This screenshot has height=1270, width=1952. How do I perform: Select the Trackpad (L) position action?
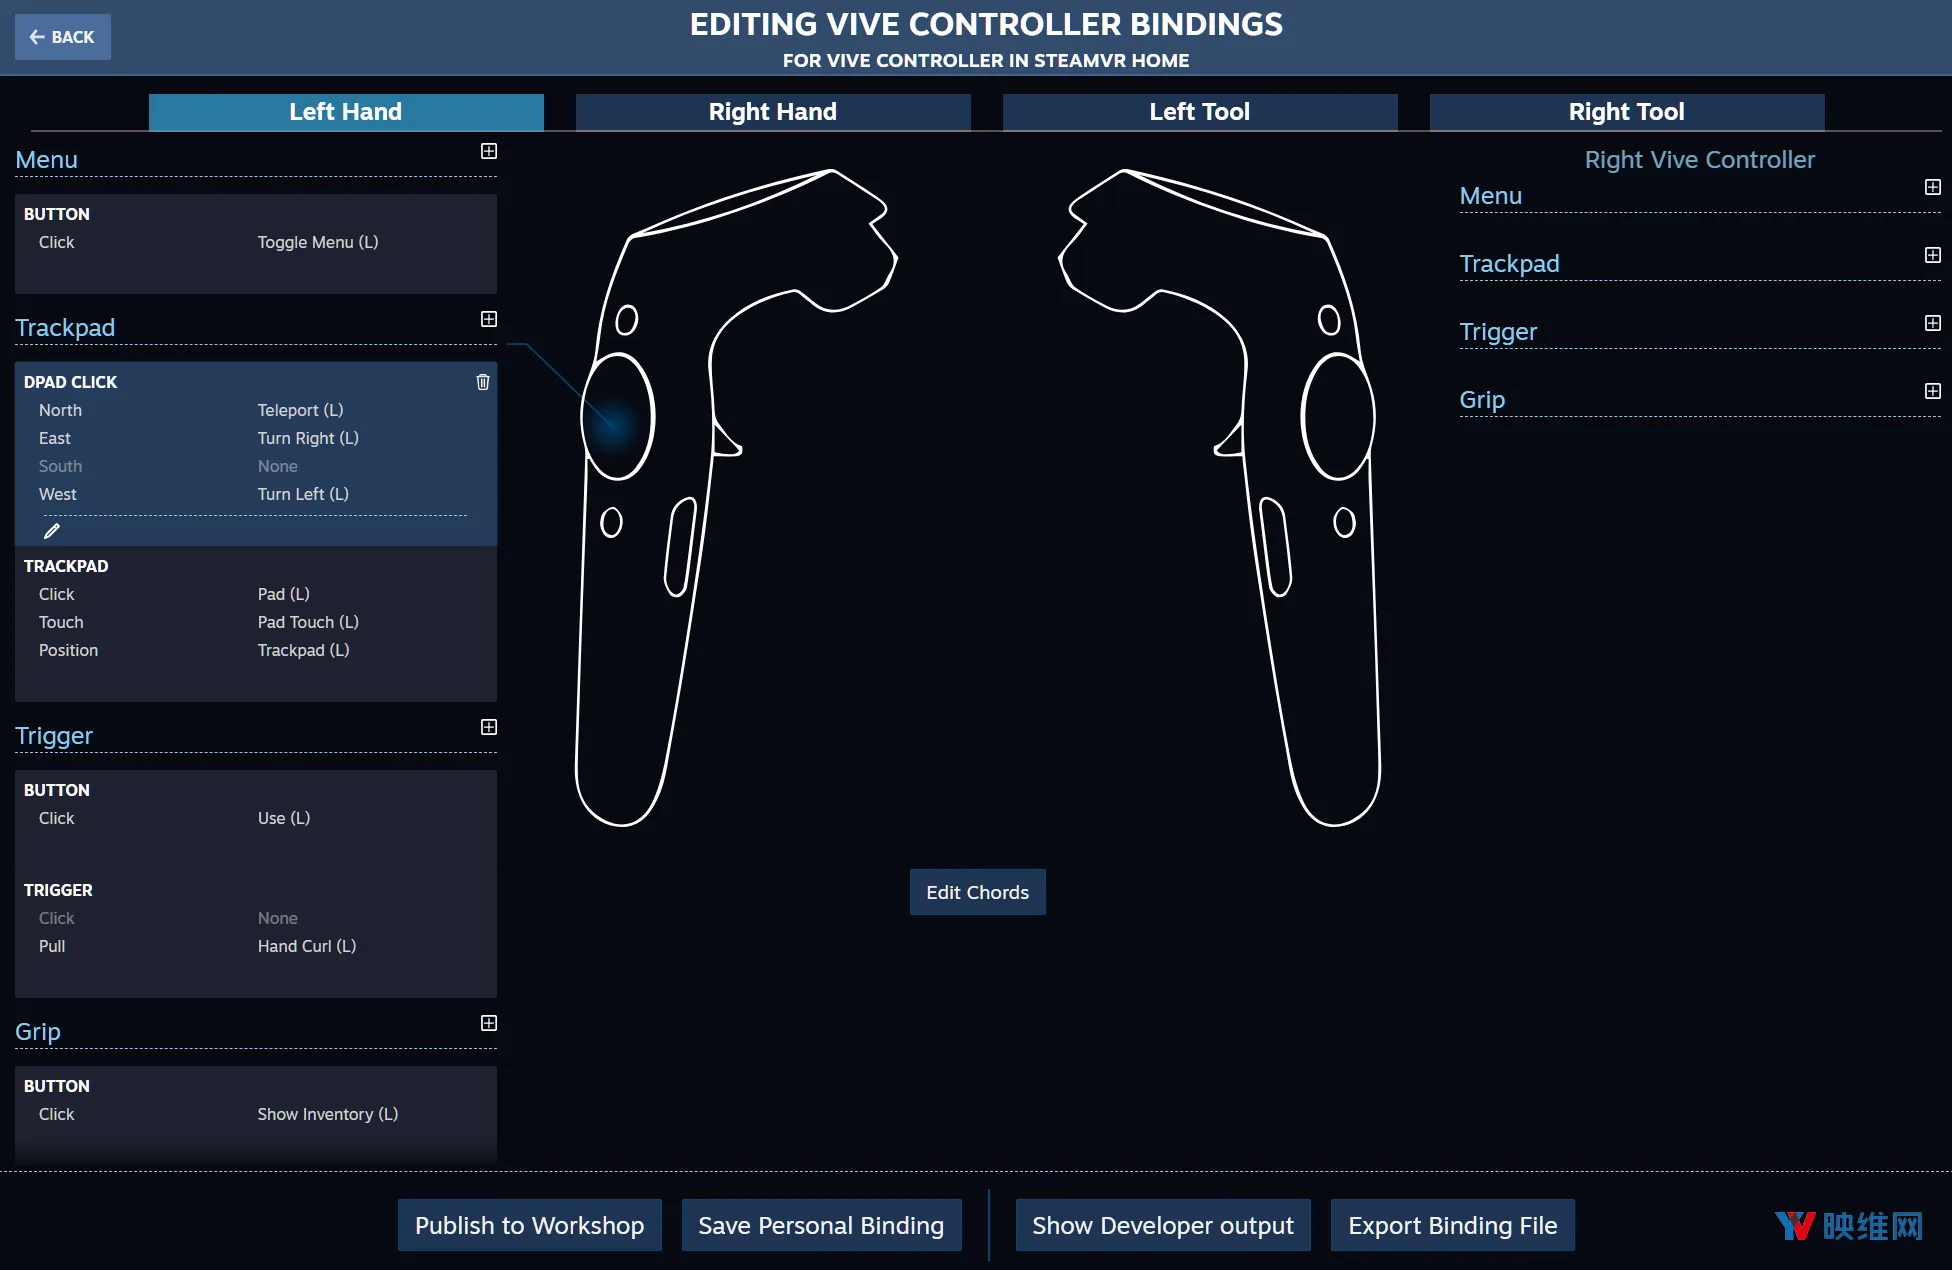tap(303, 650)
